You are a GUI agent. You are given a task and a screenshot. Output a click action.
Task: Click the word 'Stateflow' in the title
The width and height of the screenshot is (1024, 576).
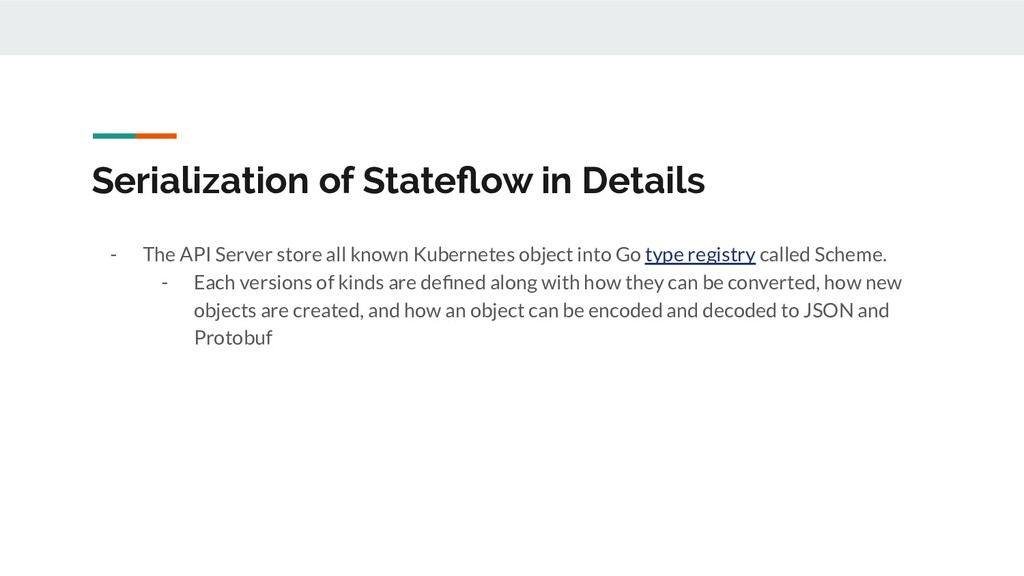coord(447,180)
